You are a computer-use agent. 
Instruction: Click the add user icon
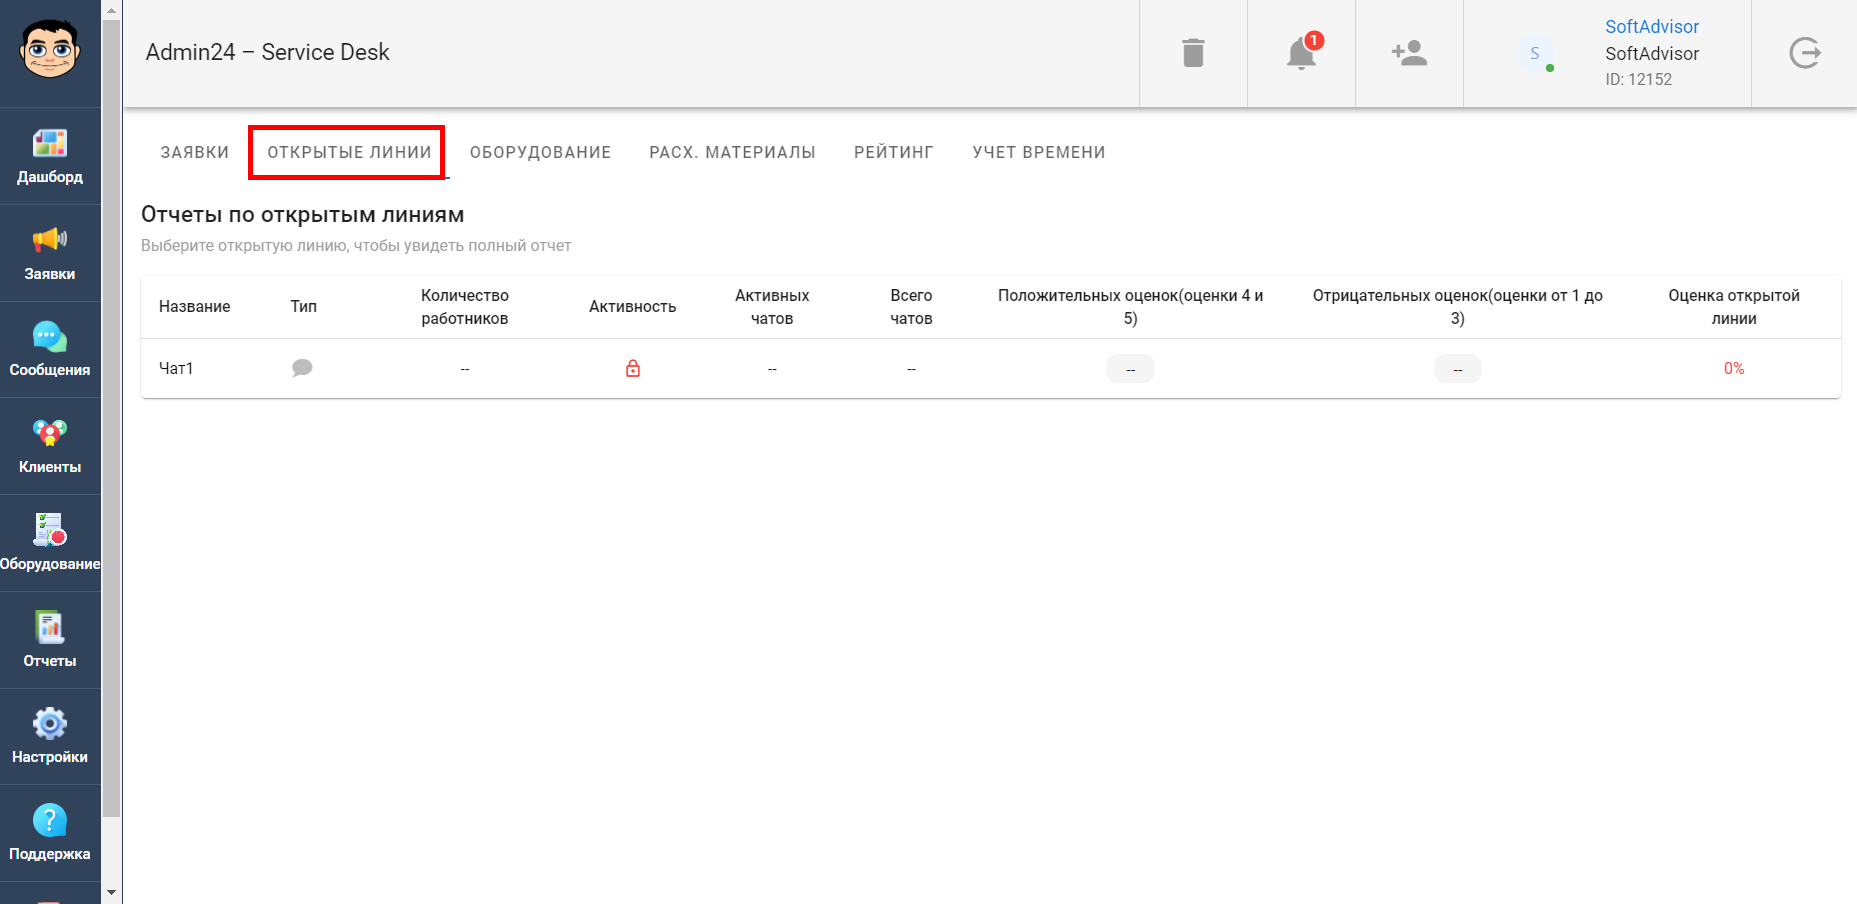(1409, 53)
